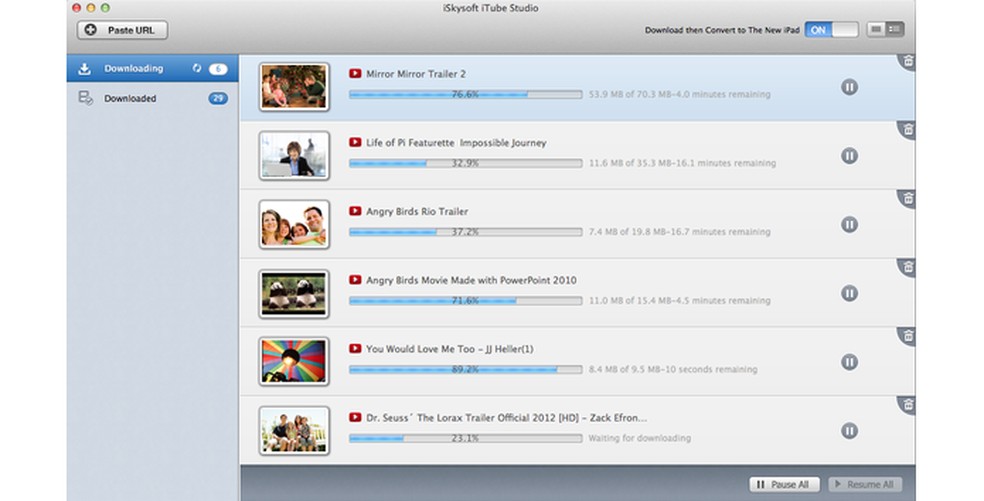The image size is (984, 501).
Task: Click the title Mirror Mirror Trailer 2
Action: [416, 74]
